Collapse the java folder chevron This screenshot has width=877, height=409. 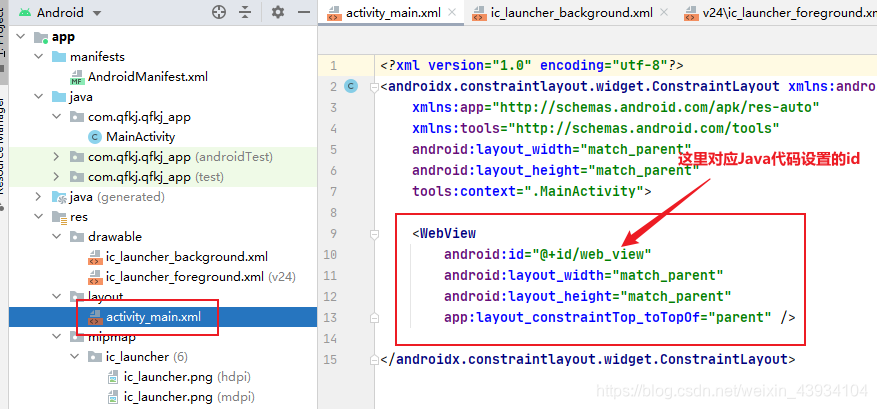click(39, 97)
